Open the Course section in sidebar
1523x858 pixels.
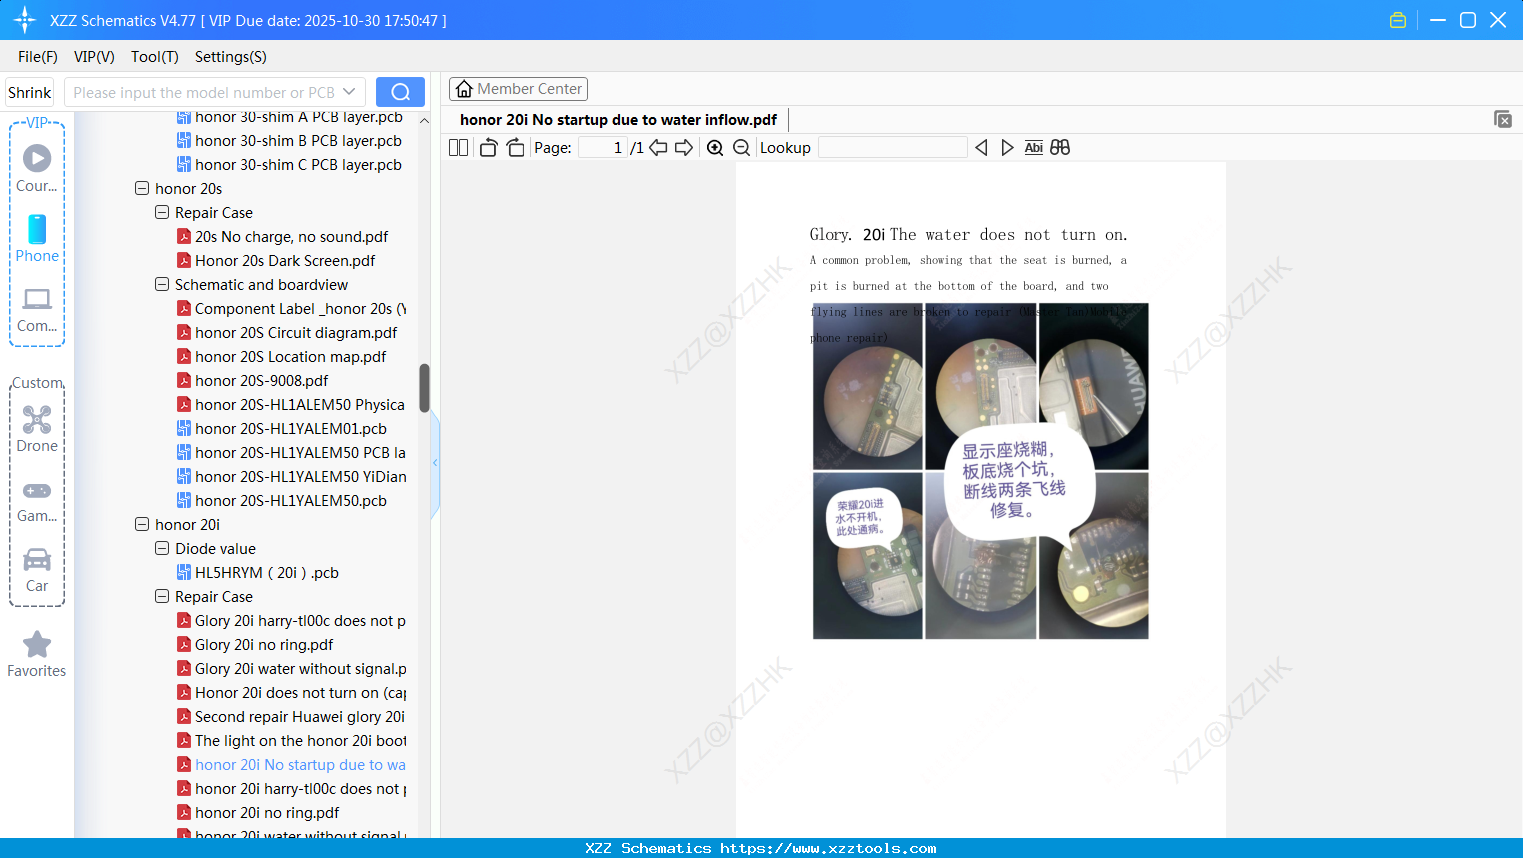tap(37, 168)
